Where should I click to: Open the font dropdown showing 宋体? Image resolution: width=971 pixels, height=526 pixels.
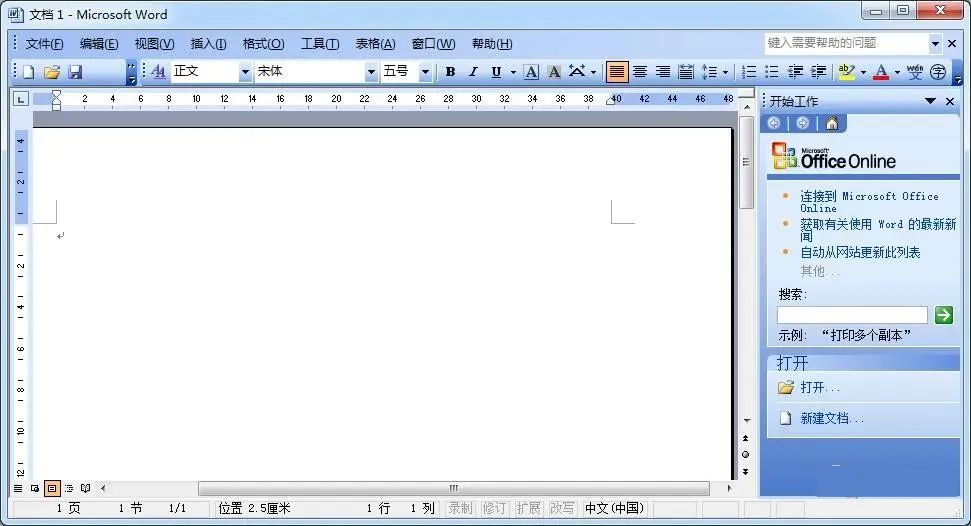click(x=371, y=72)
